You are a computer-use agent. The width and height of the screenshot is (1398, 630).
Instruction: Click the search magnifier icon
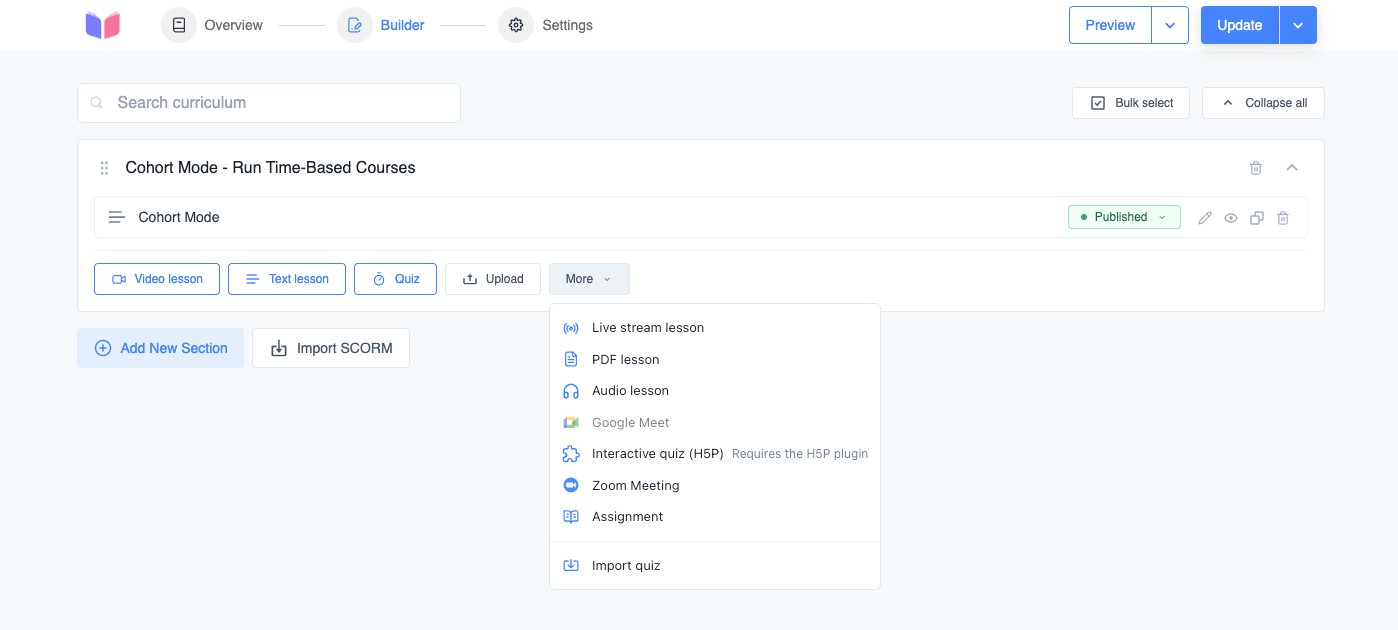pyautogui.click(x=97, y=103)
